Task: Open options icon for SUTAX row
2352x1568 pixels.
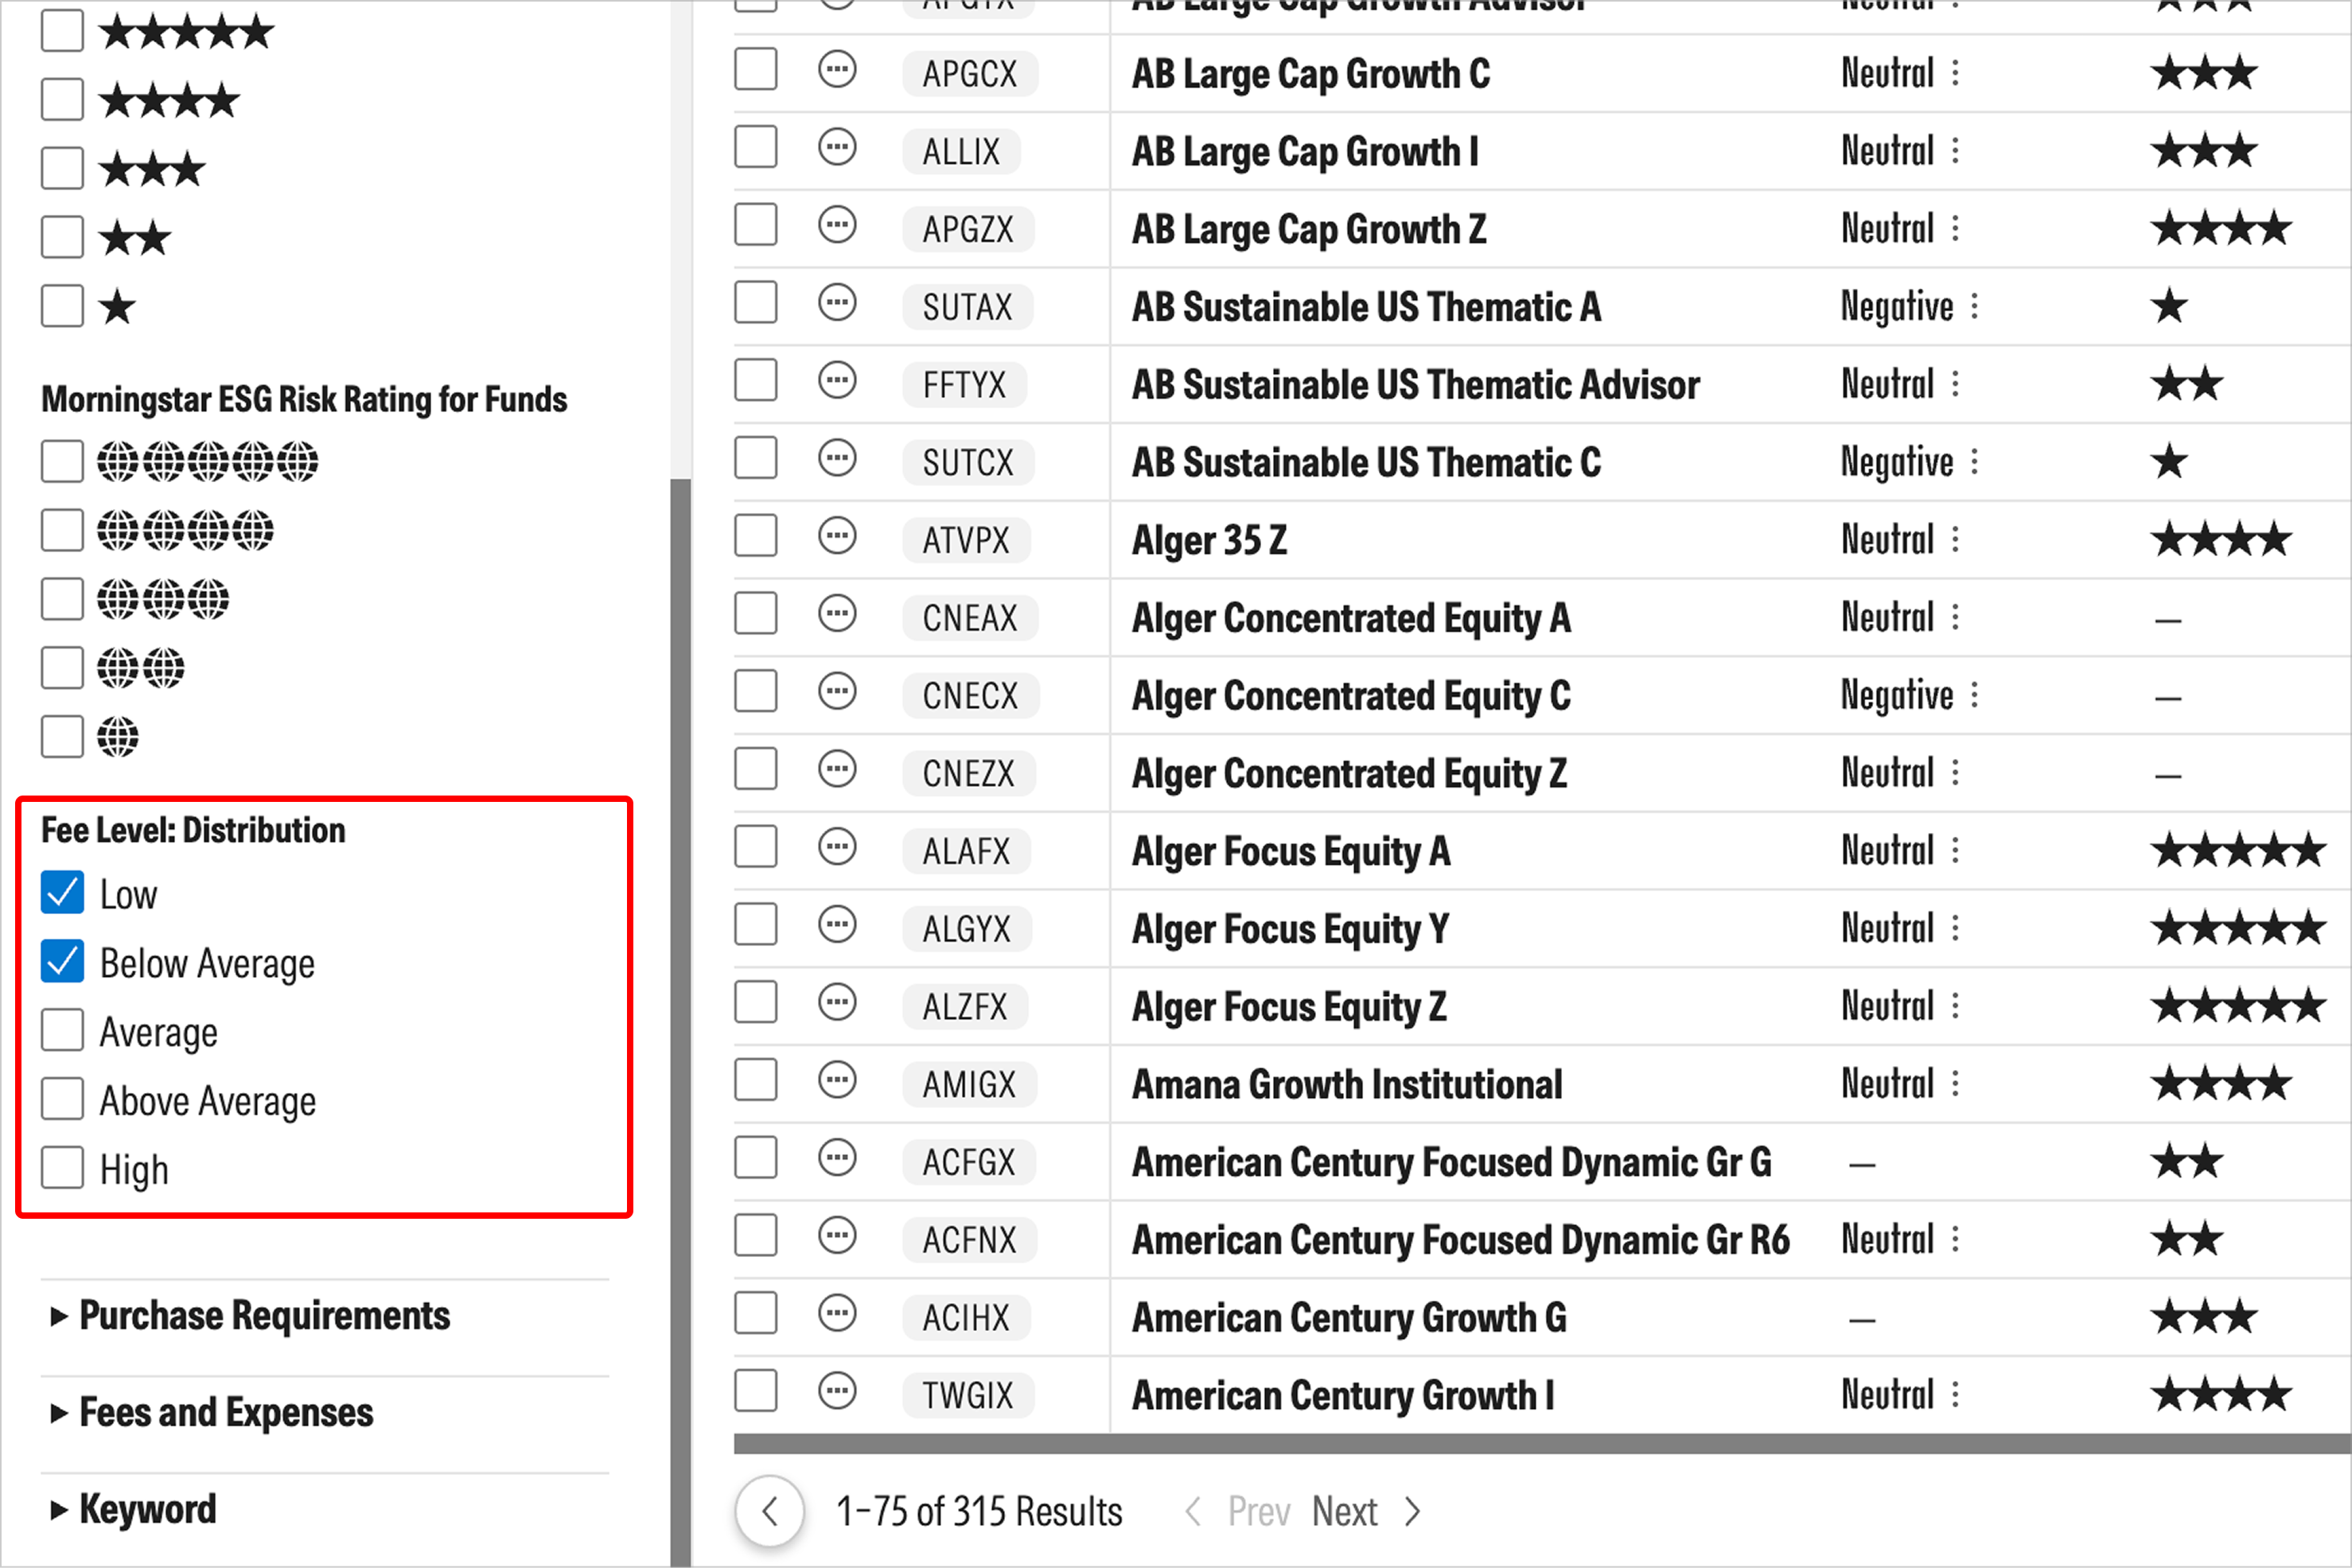Action: [x=837, y=303]
